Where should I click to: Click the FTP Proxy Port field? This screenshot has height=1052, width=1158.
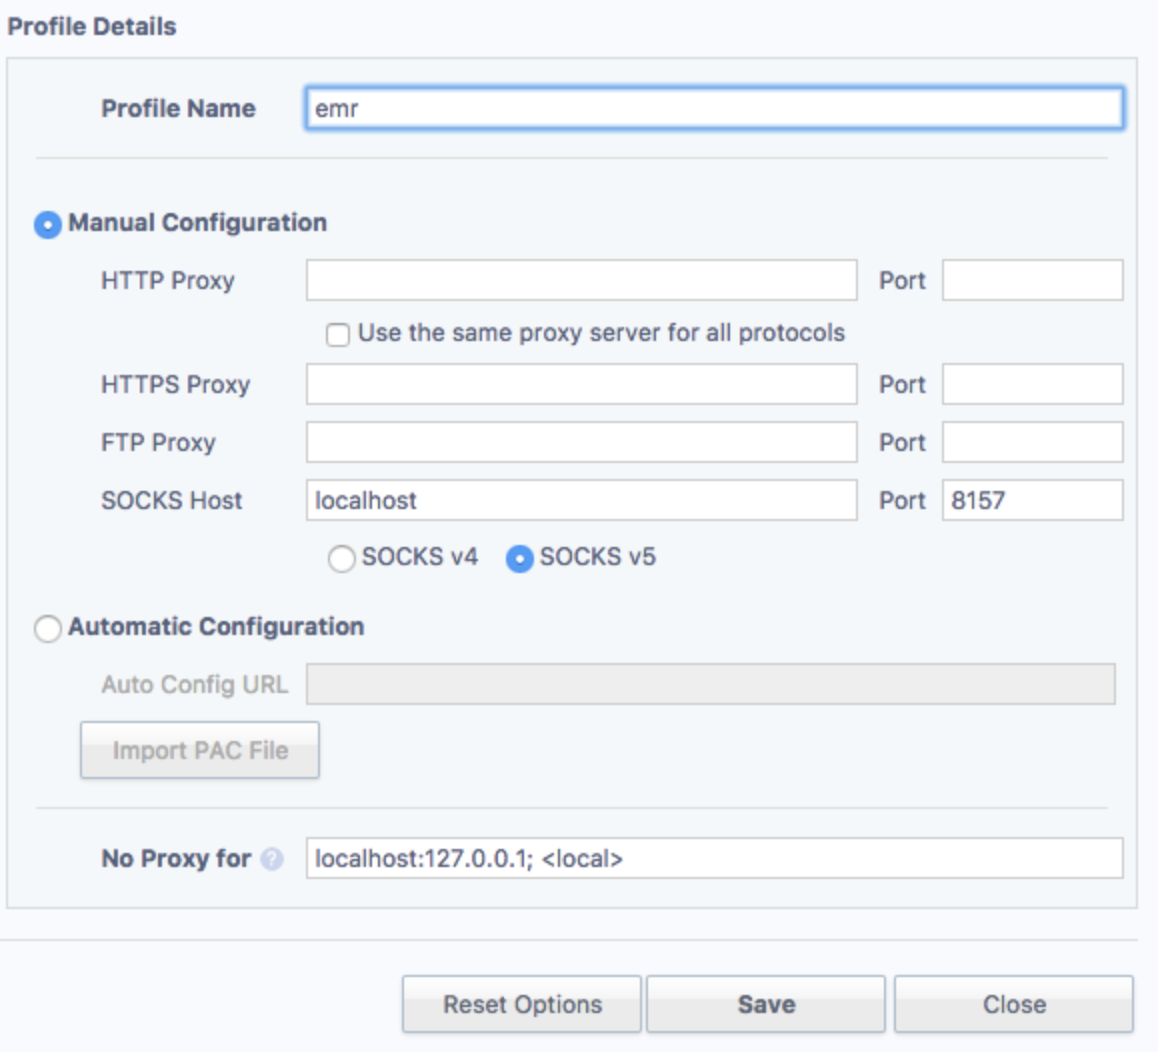(x=1032, y=443)
